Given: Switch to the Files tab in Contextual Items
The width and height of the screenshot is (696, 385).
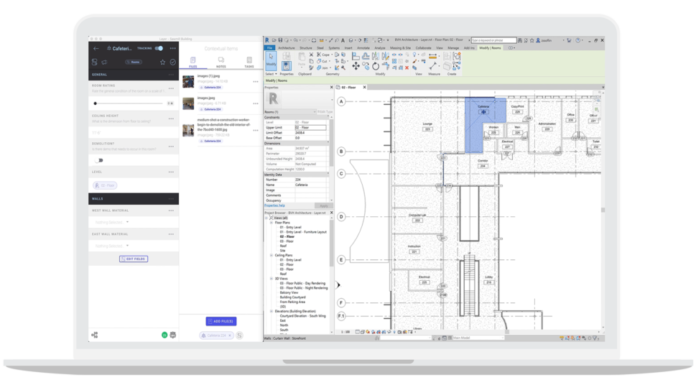Looking at the screenshot, I should point(193,62).
